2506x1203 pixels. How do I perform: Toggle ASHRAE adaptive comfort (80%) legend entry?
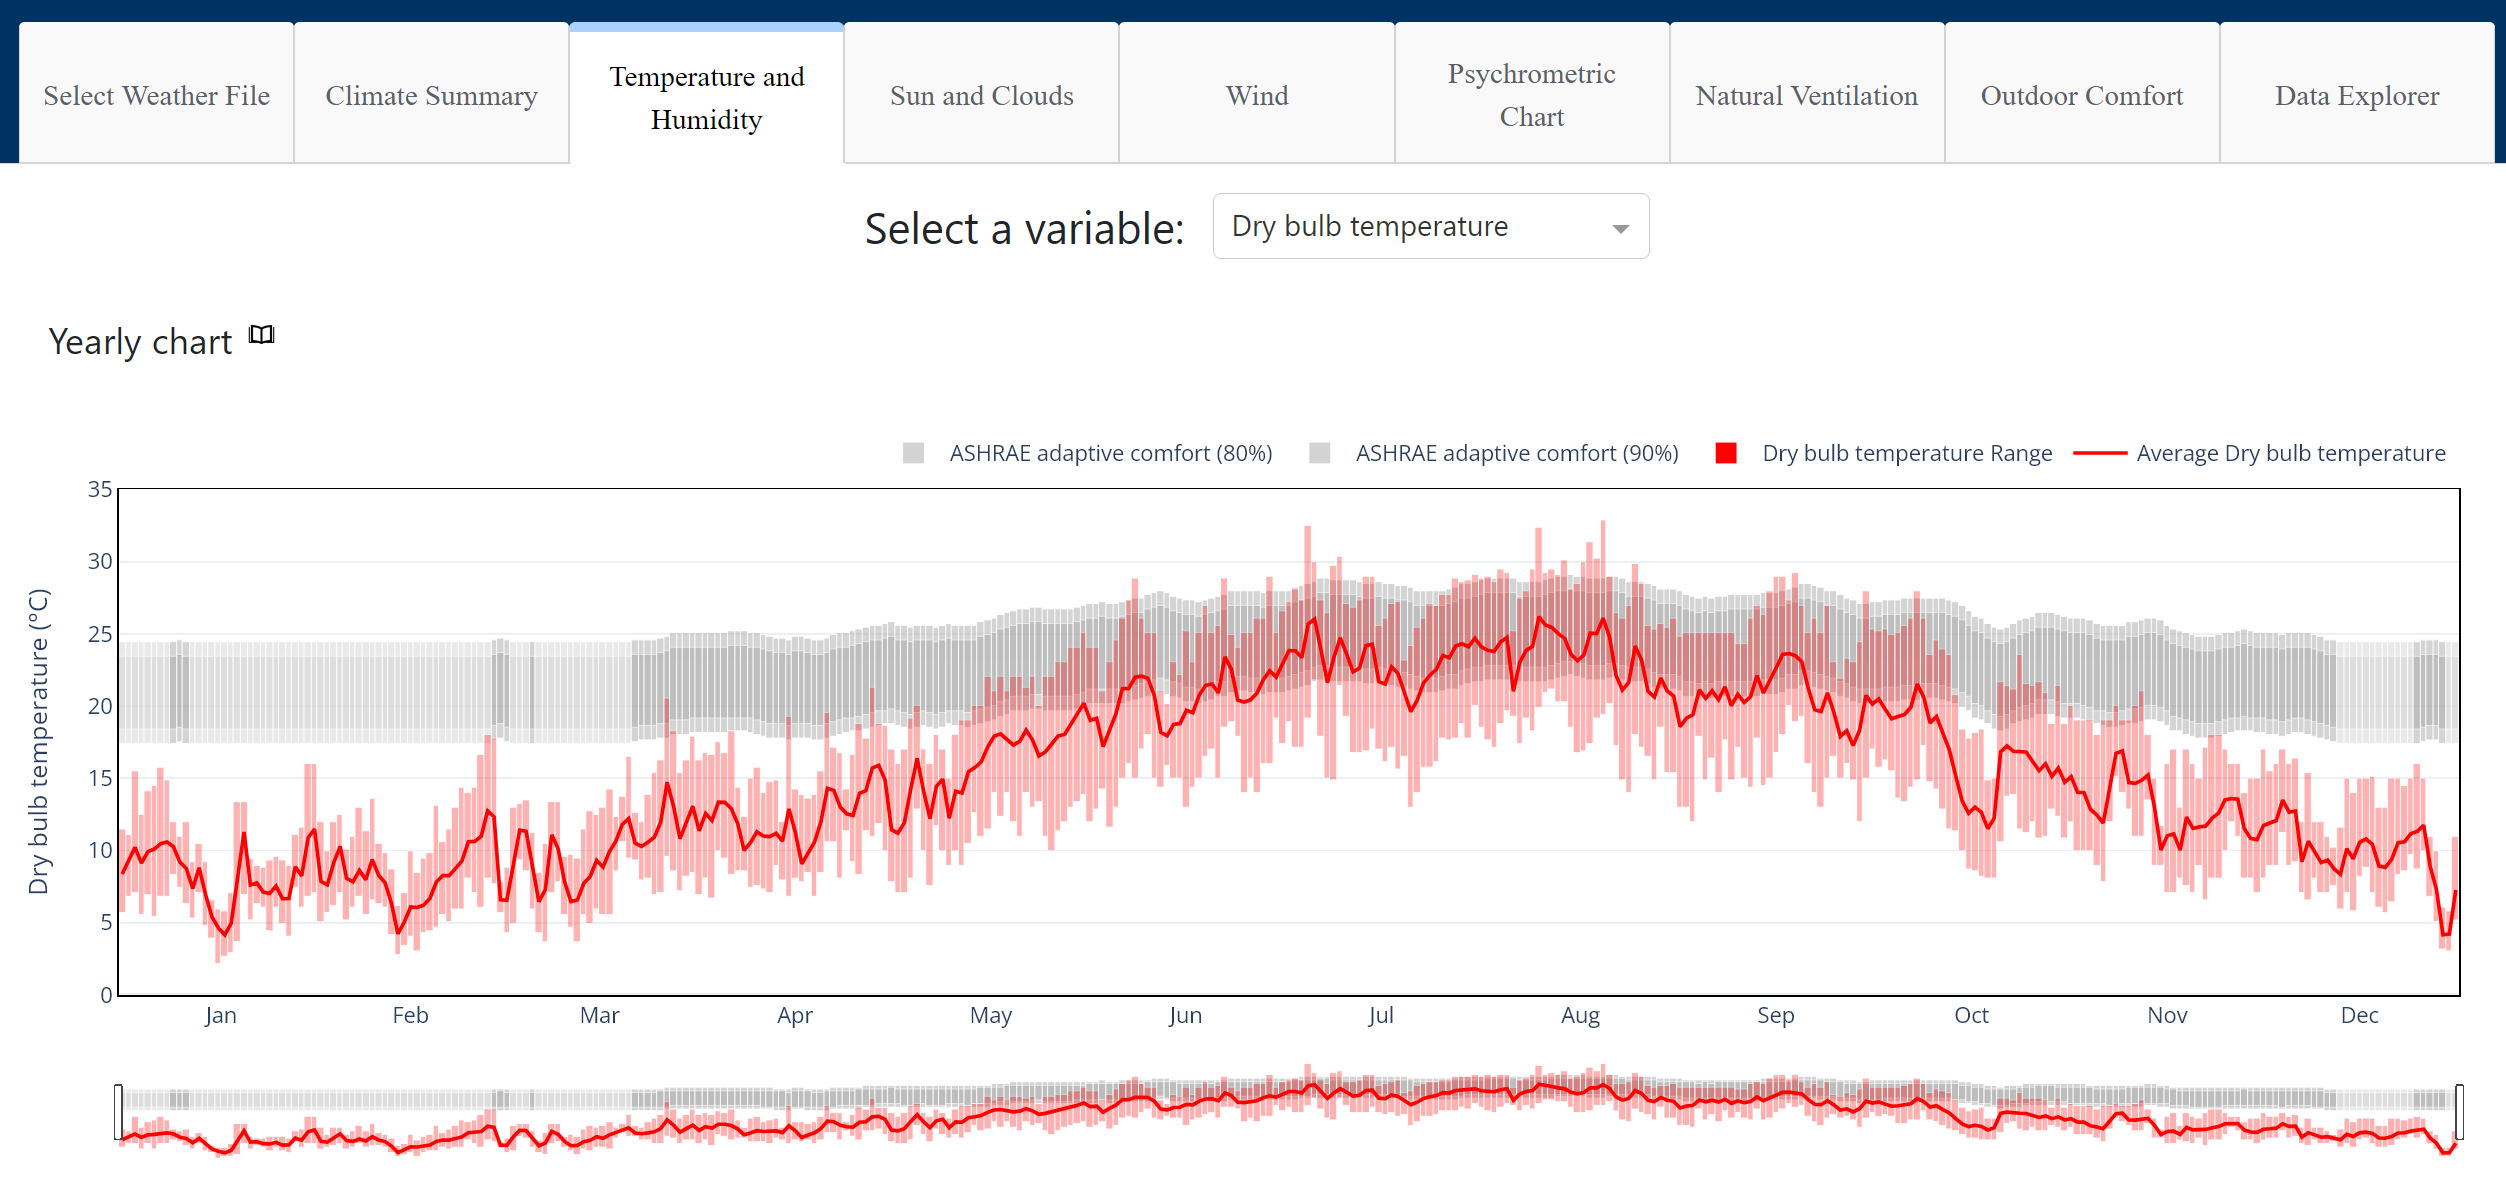coord(1110,454)
